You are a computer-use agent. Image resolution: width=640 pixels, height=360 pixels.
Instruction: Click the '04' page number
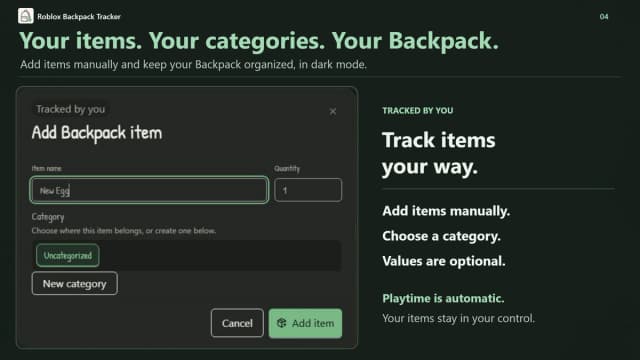click(604, 17)
